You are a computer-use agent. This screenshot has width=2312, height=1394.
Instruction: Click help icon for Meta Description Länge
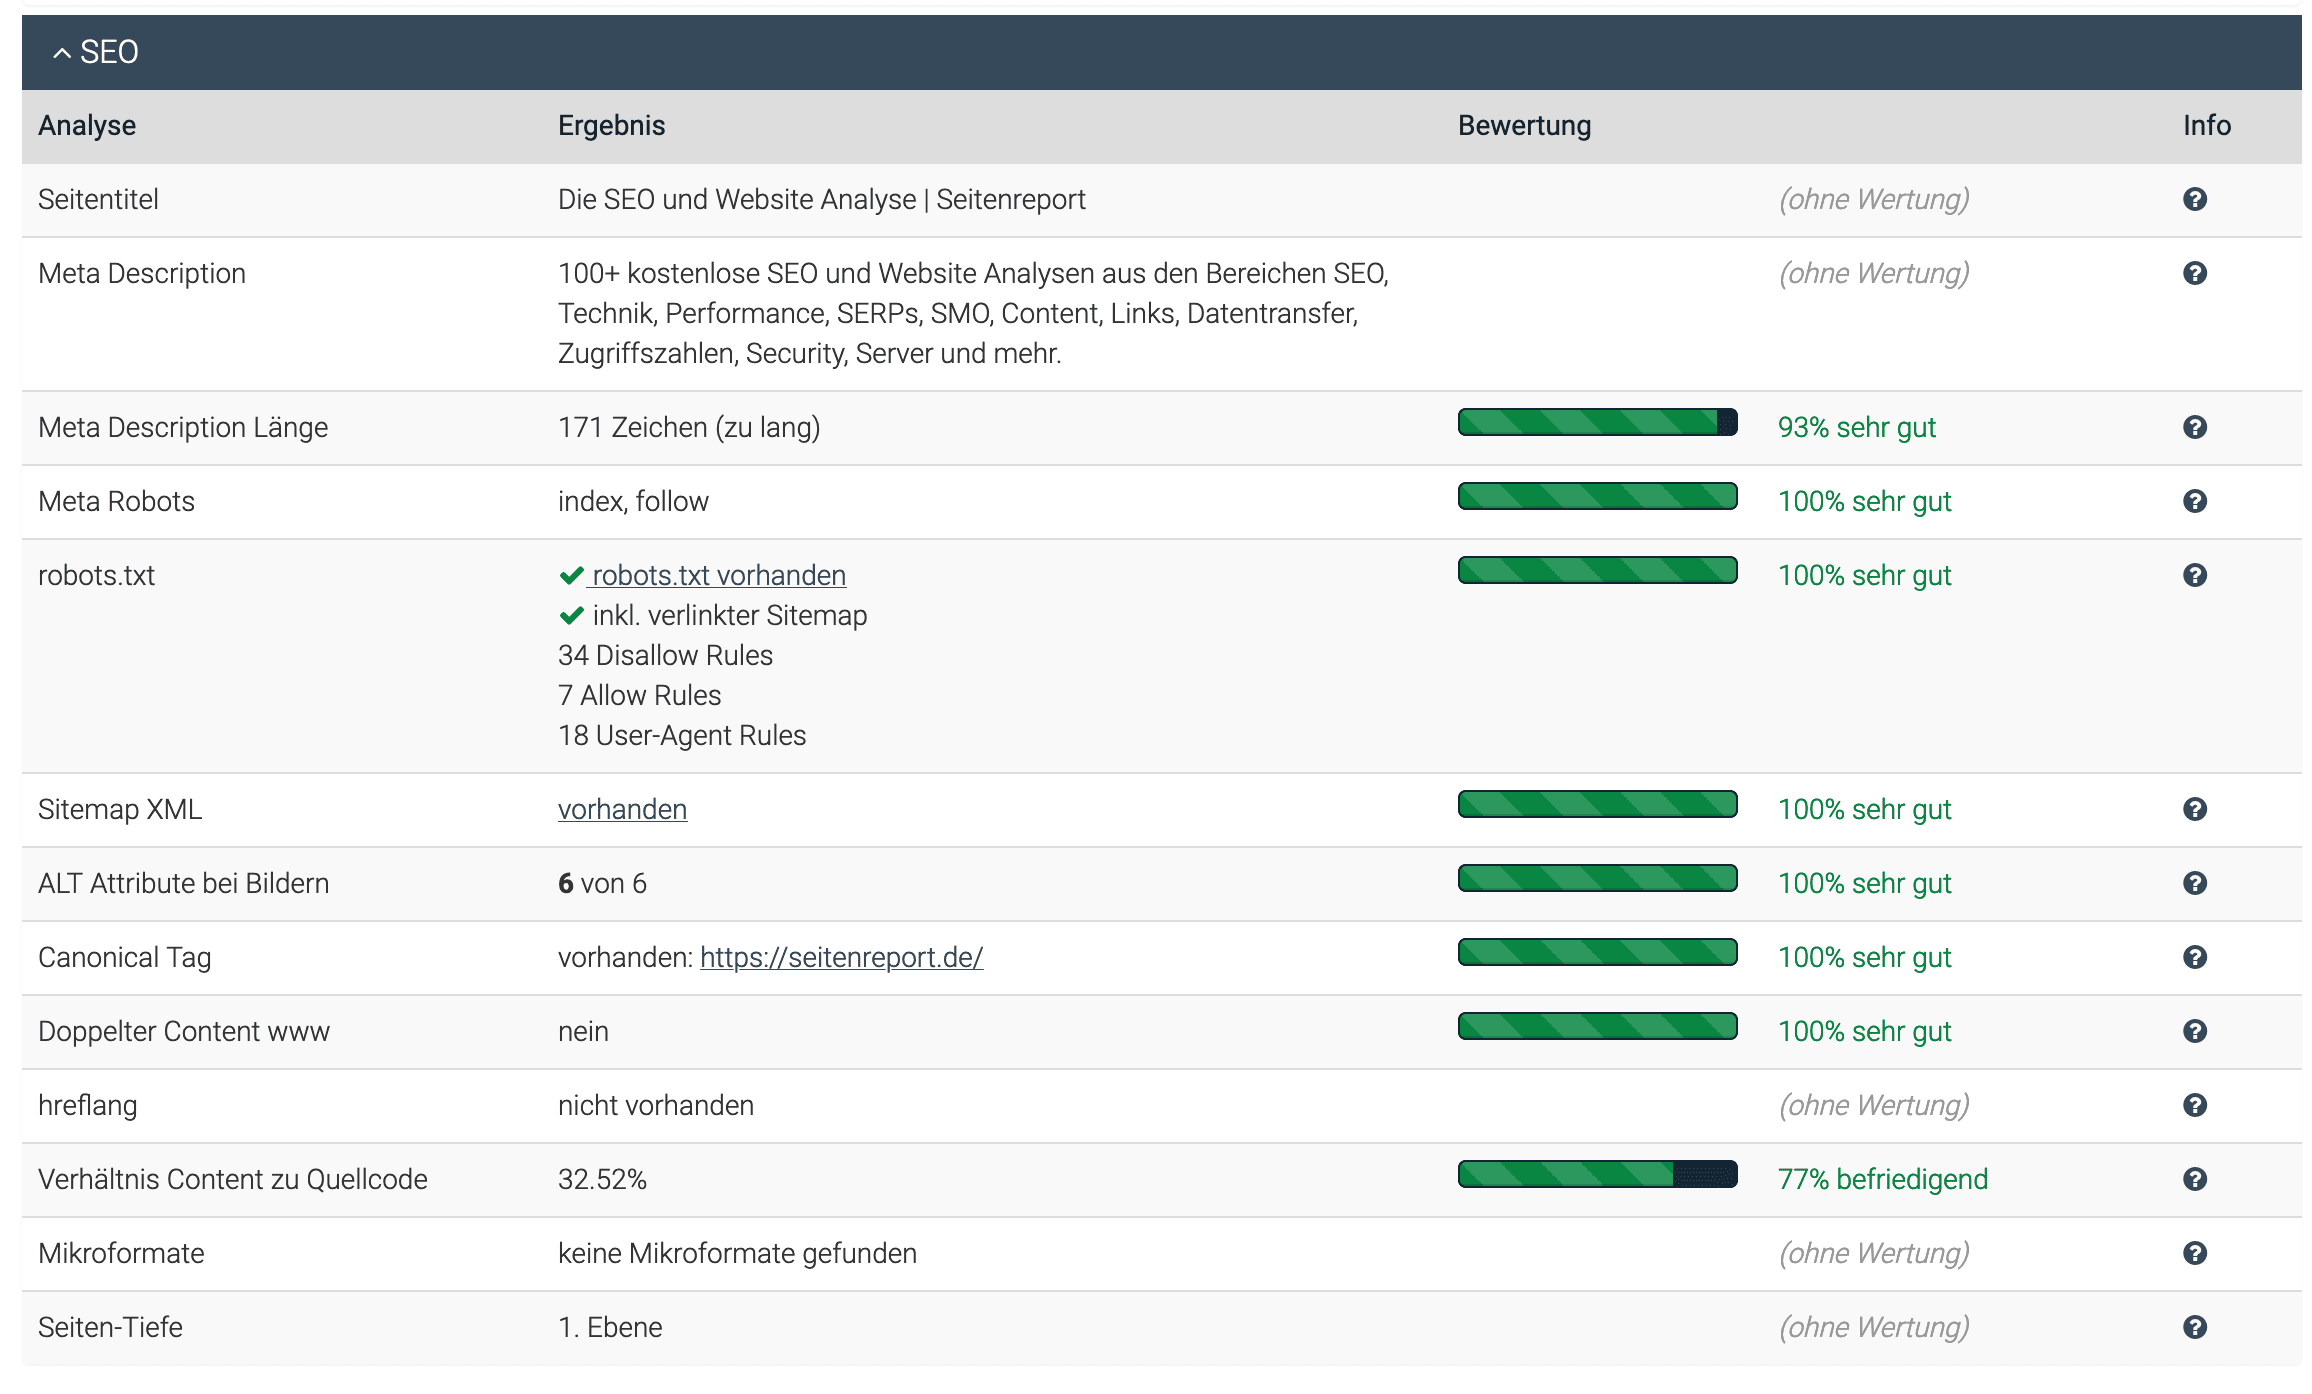pos(2194,427)
